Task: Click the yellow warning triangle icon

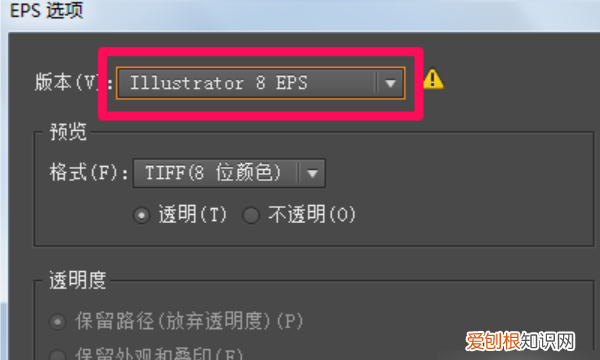Action: pyautogui.click(x=433, y=79)
